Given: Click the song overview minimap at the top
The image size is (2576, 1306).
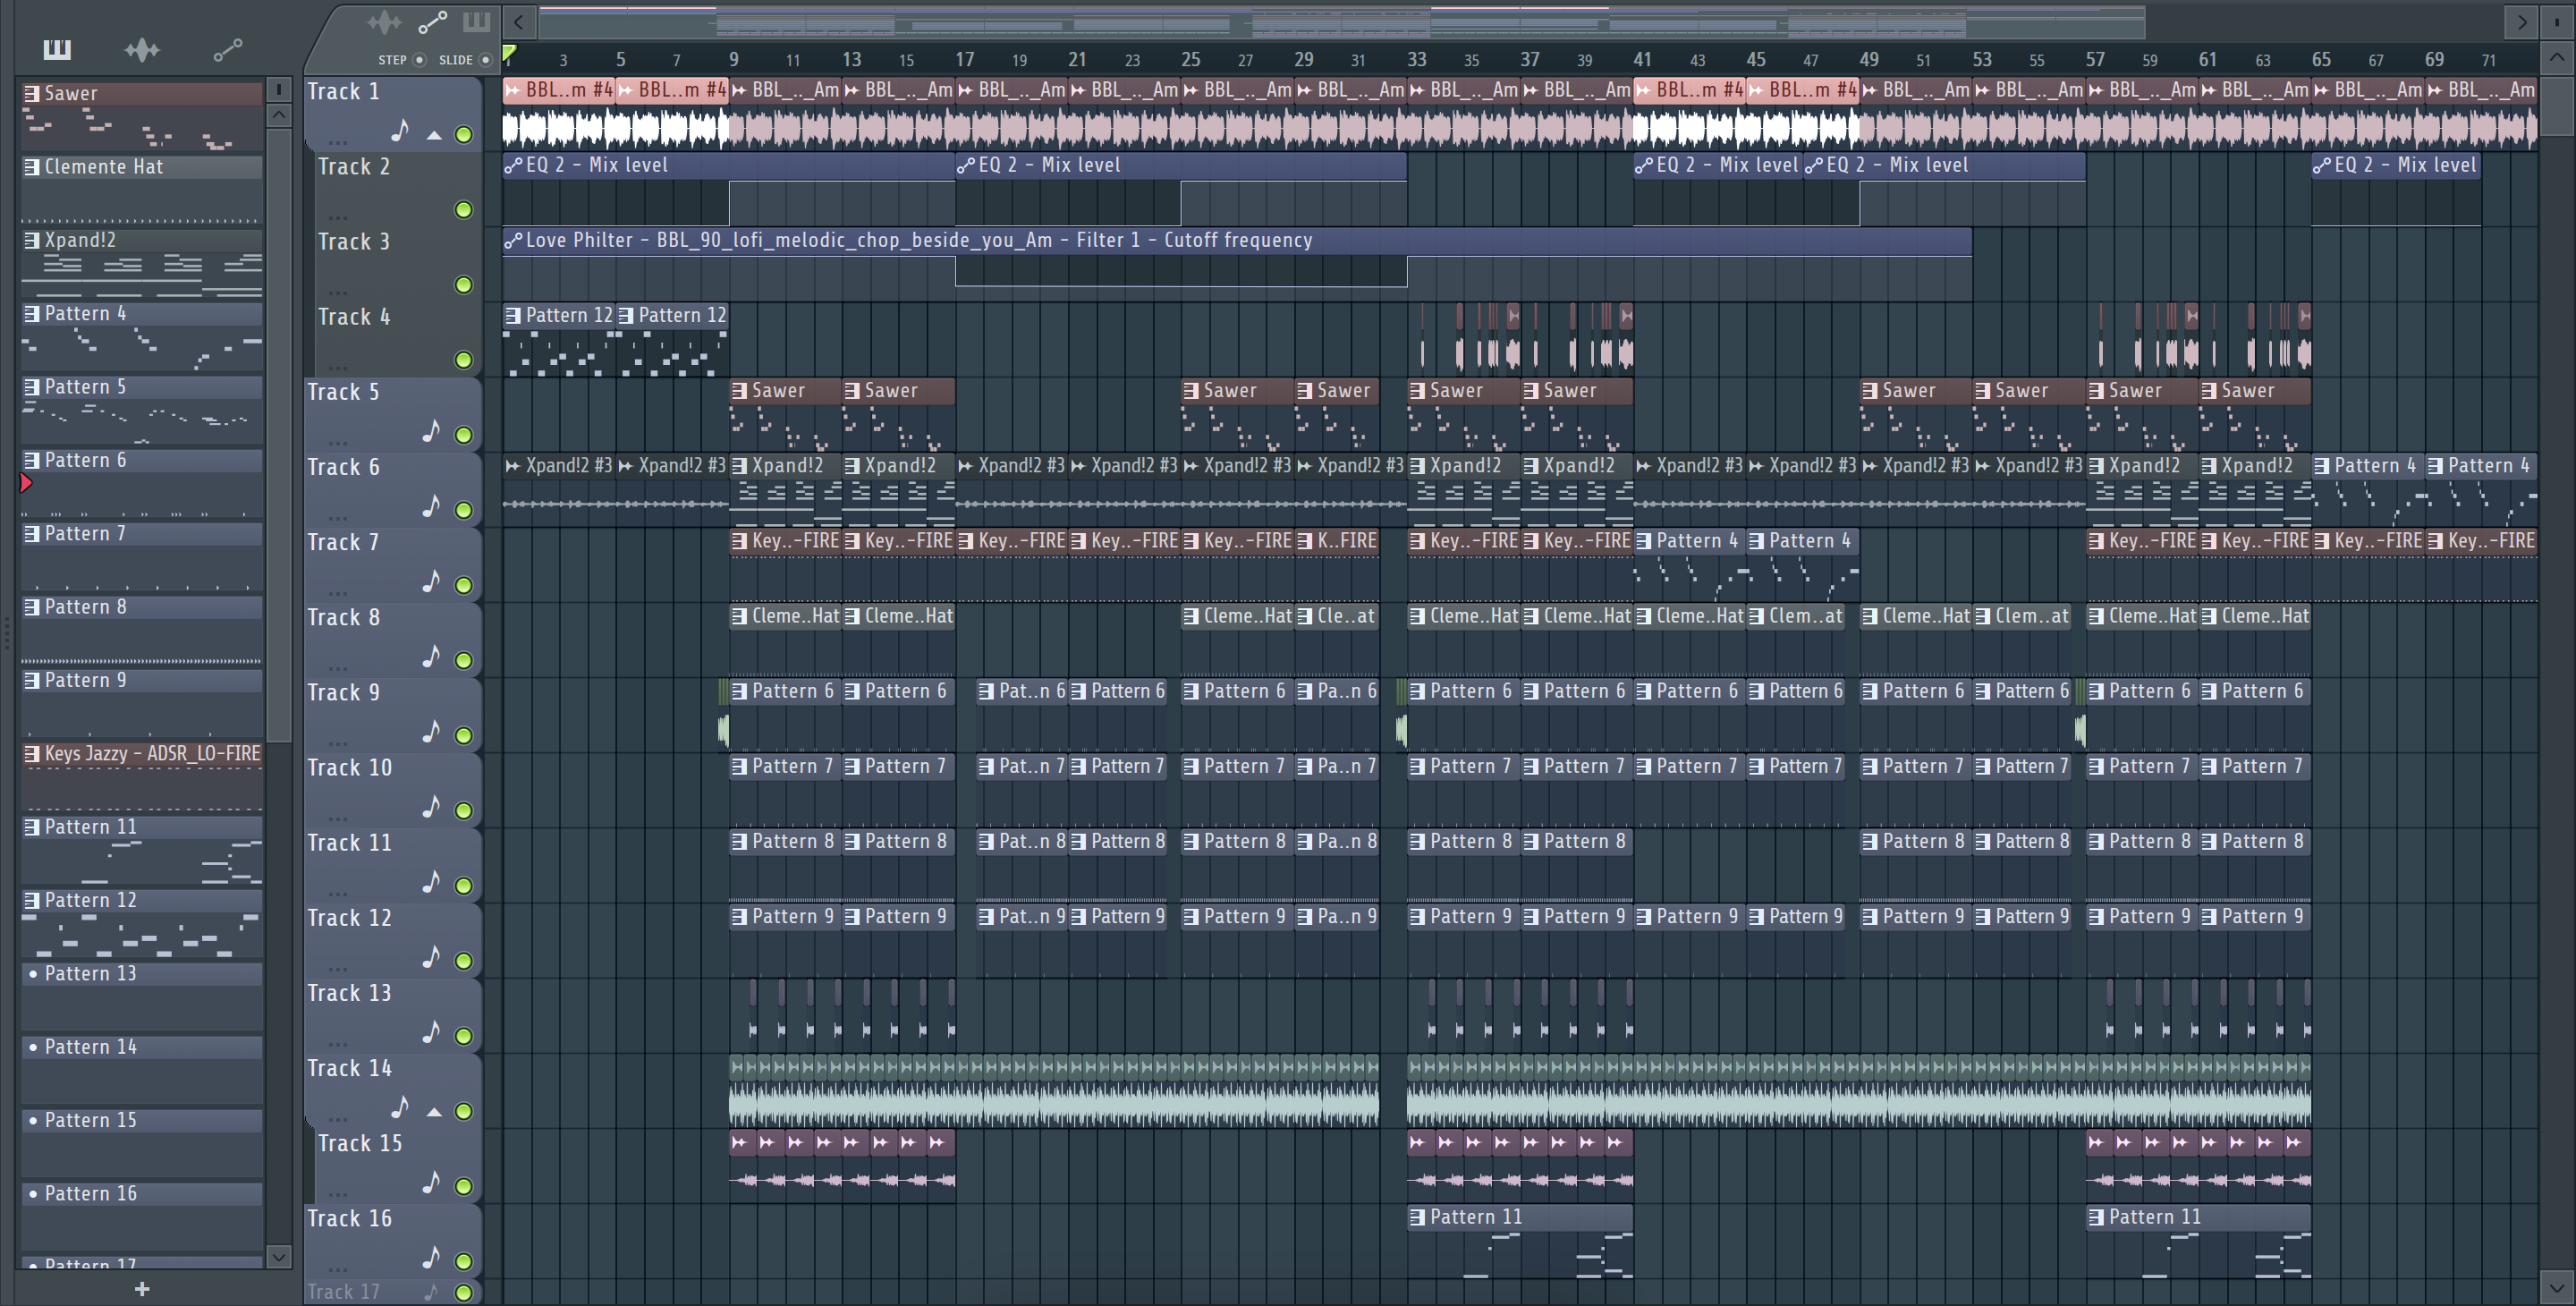Looking at the screenshot, I should point(1342,21).
